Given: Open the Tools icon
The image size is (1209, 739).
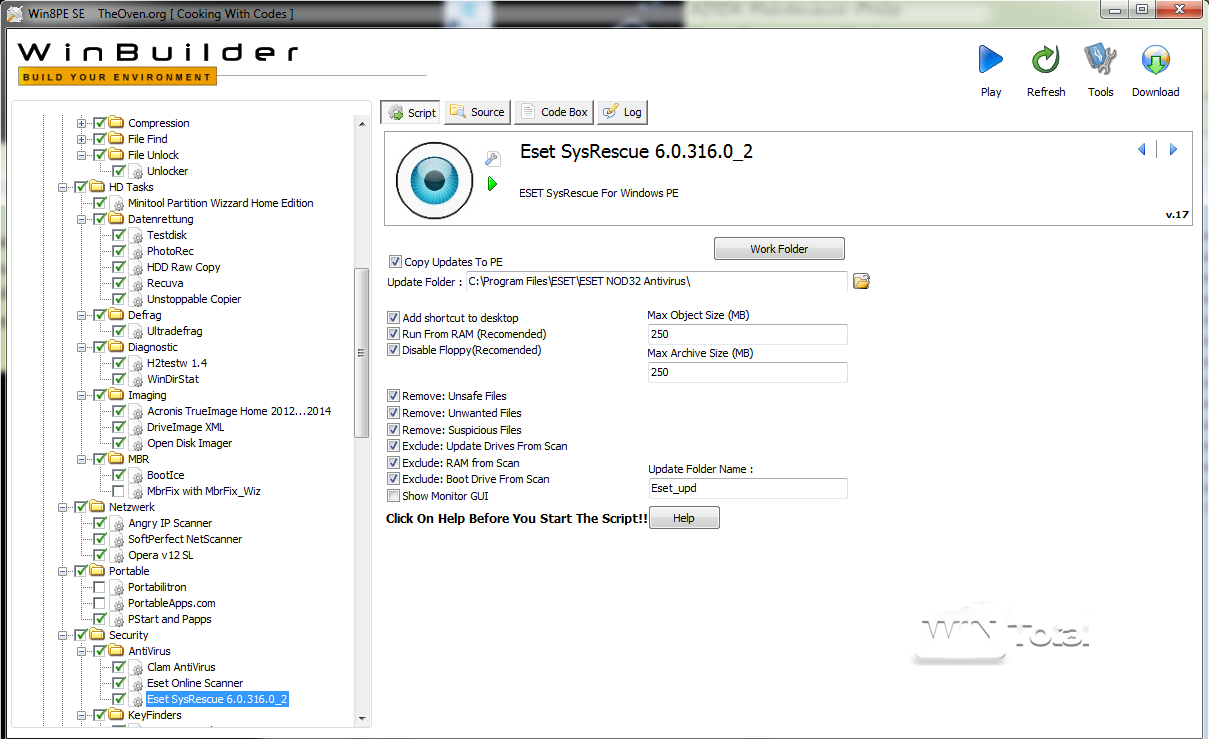Looking at the screenshot, I should [x=1100, y=60].
